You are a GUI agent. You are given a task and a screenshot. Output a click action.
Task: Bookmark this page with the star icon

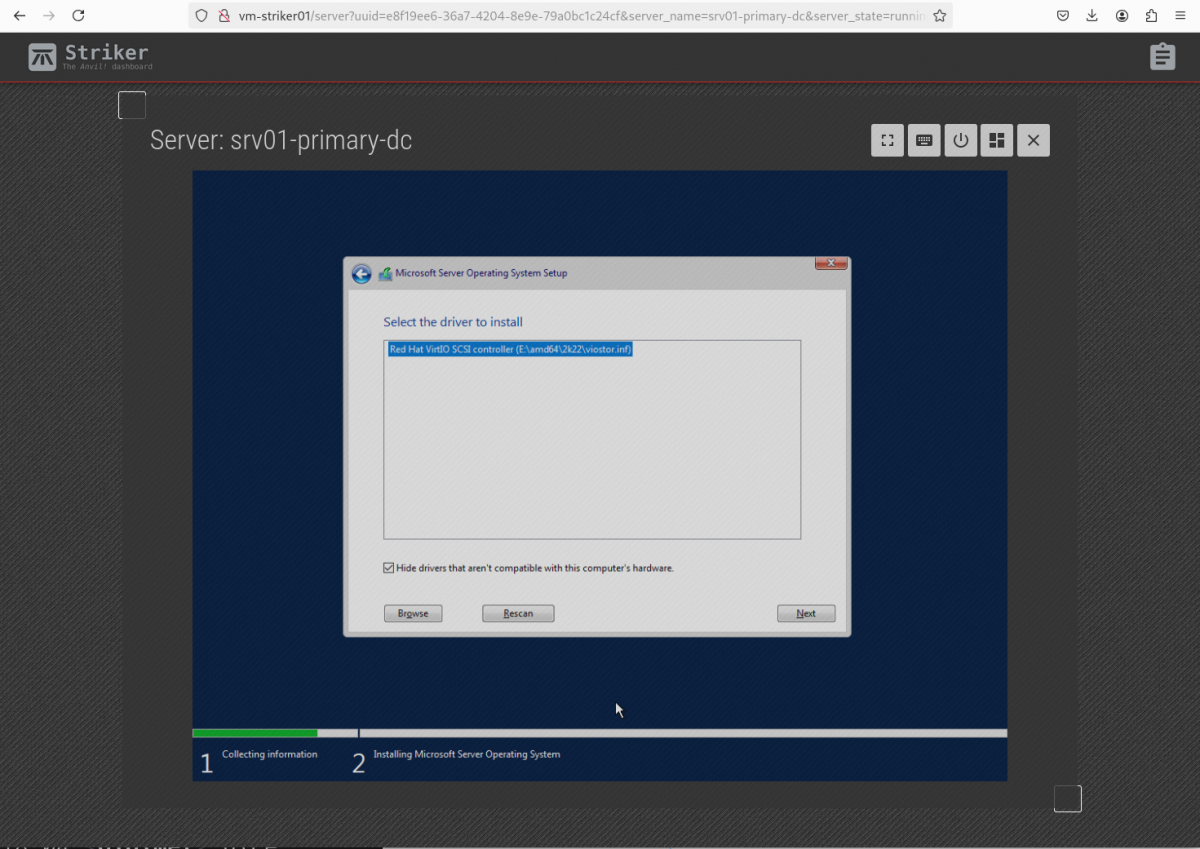939,16
